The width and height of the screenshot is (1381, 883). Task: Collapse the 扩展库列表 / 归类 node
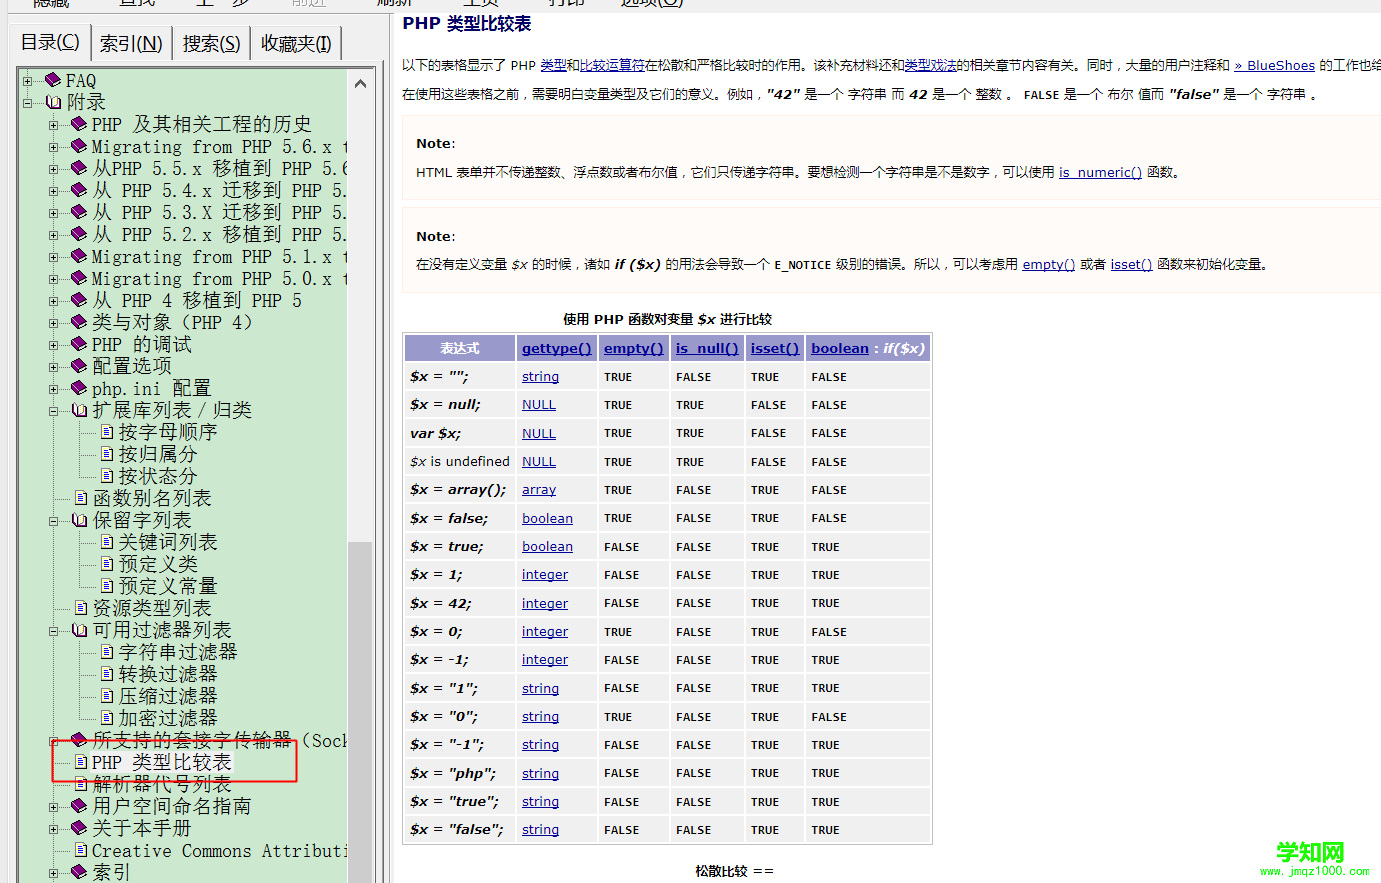(x=54, y=411)
